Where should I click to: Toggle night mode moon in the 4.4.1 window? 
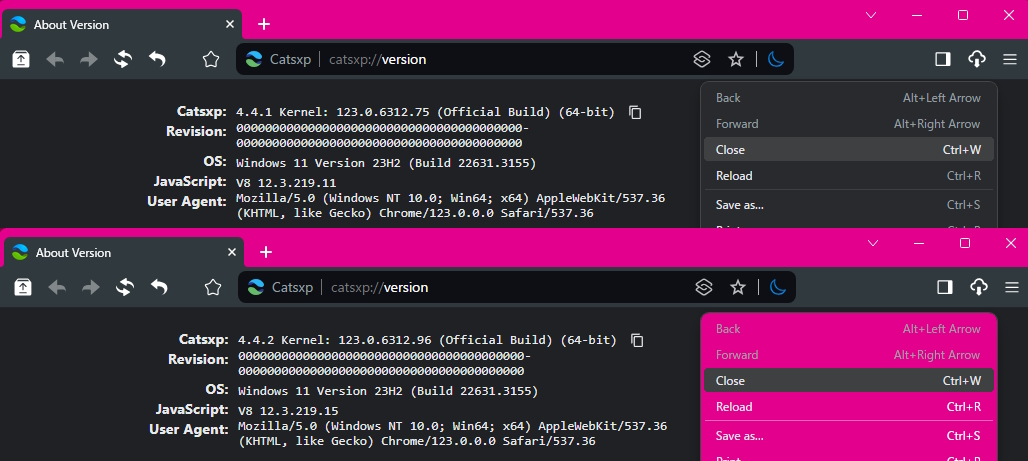pyautogui.click(x=775, y=59)
